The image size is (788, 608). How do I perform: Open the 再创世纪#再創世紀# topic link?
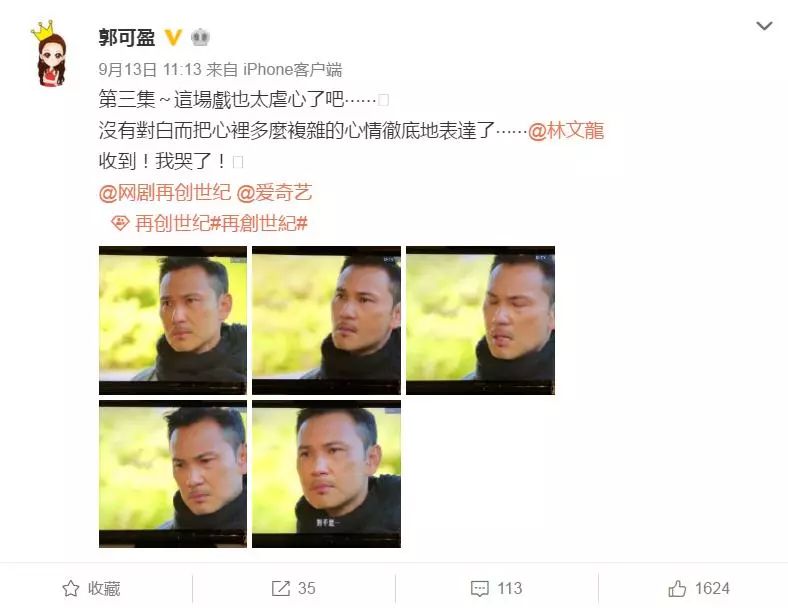(222, 223)
